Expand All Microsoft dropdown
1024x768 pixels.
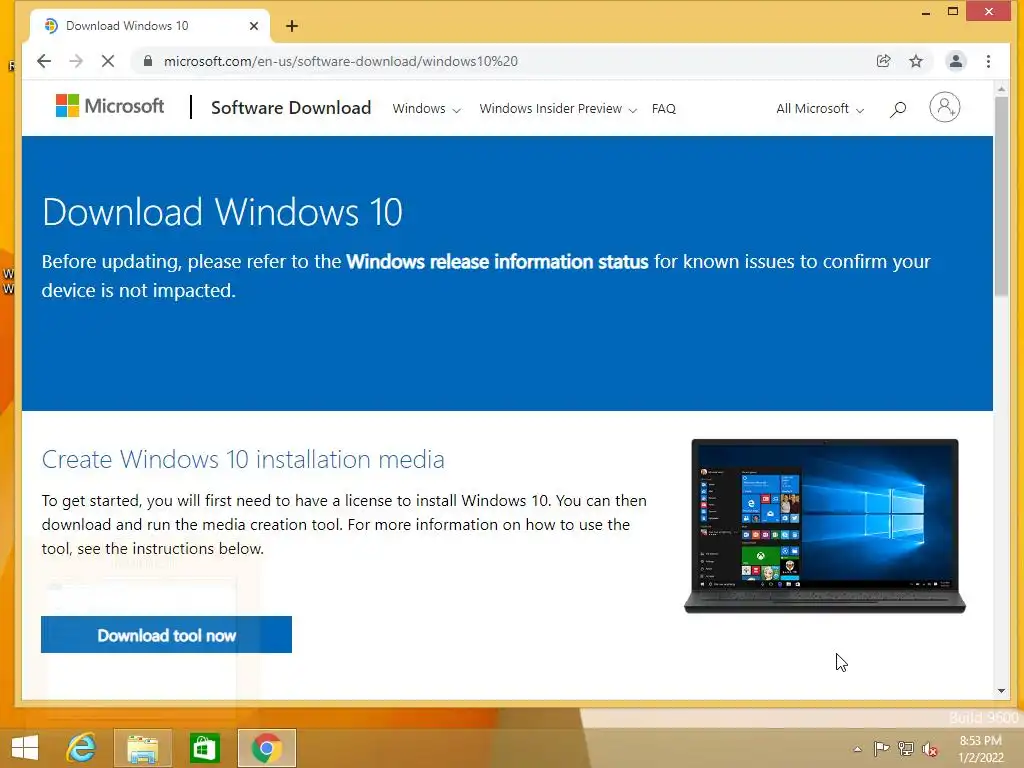pyautogui.click(x=820, y=108)
